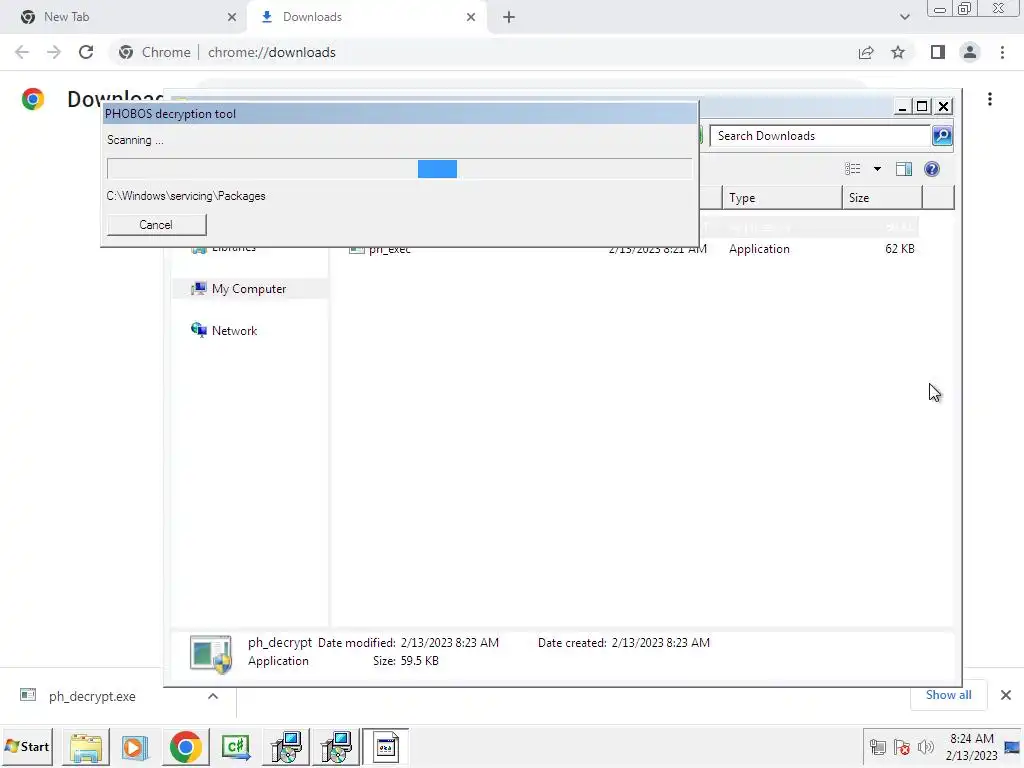Click the ph_decrypt details pane icon
The image size is (1024, 768).
(210, 653)
